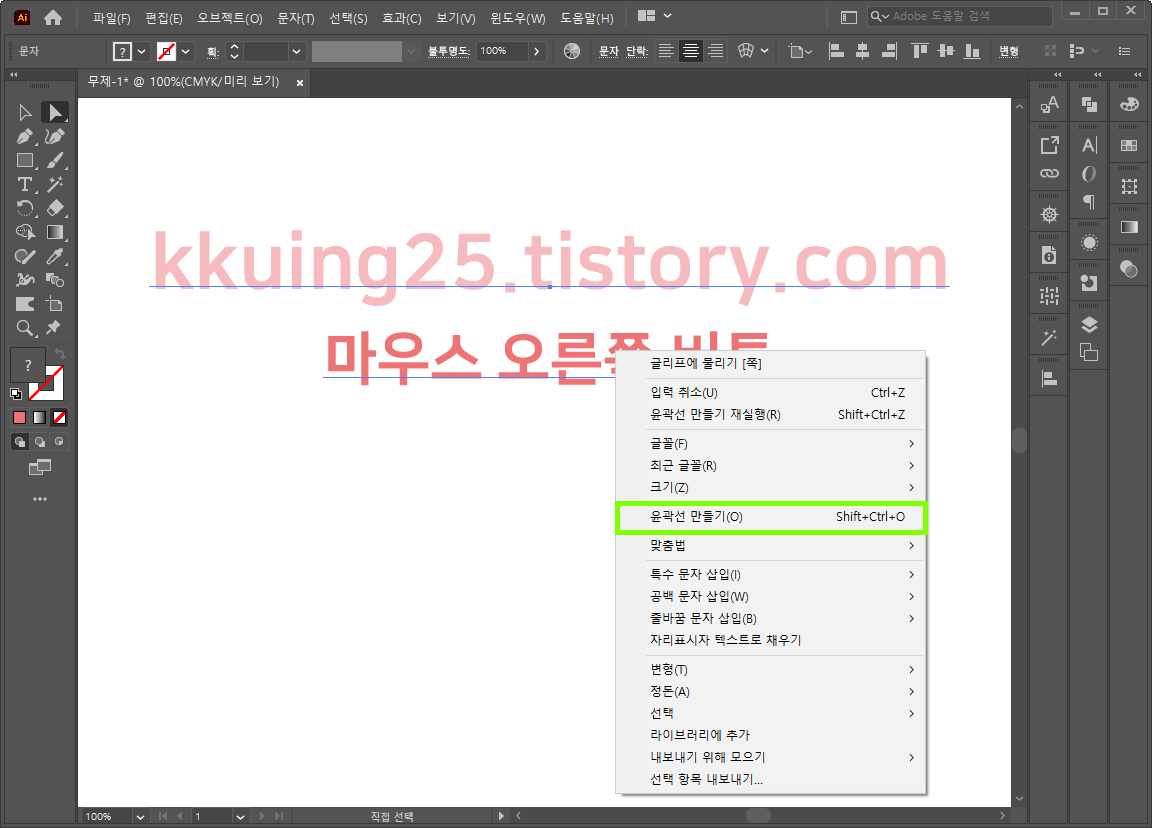The image size is (1152, 828).
Task: Select the Gradient tool
Action: 54,232
